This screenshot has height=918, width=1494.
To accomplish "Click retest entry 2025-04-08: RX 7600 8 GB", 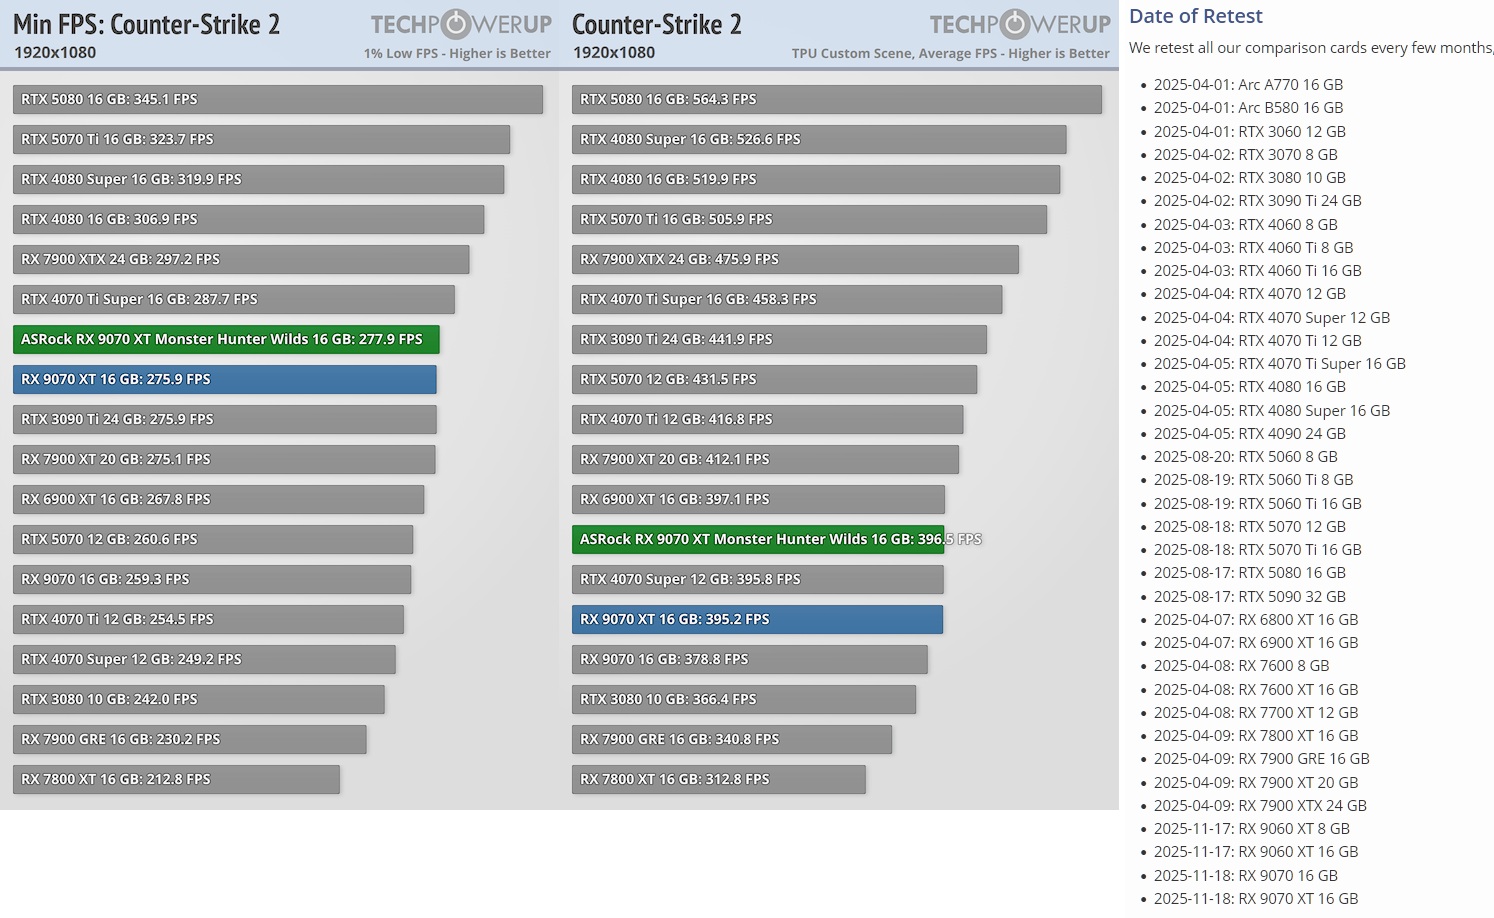I will (x=1242, y=666).
